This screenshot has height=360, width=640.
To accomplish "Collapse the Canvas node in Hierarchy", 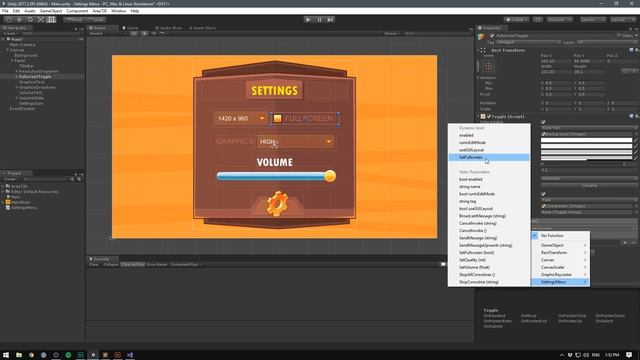I will pos(7,50).
